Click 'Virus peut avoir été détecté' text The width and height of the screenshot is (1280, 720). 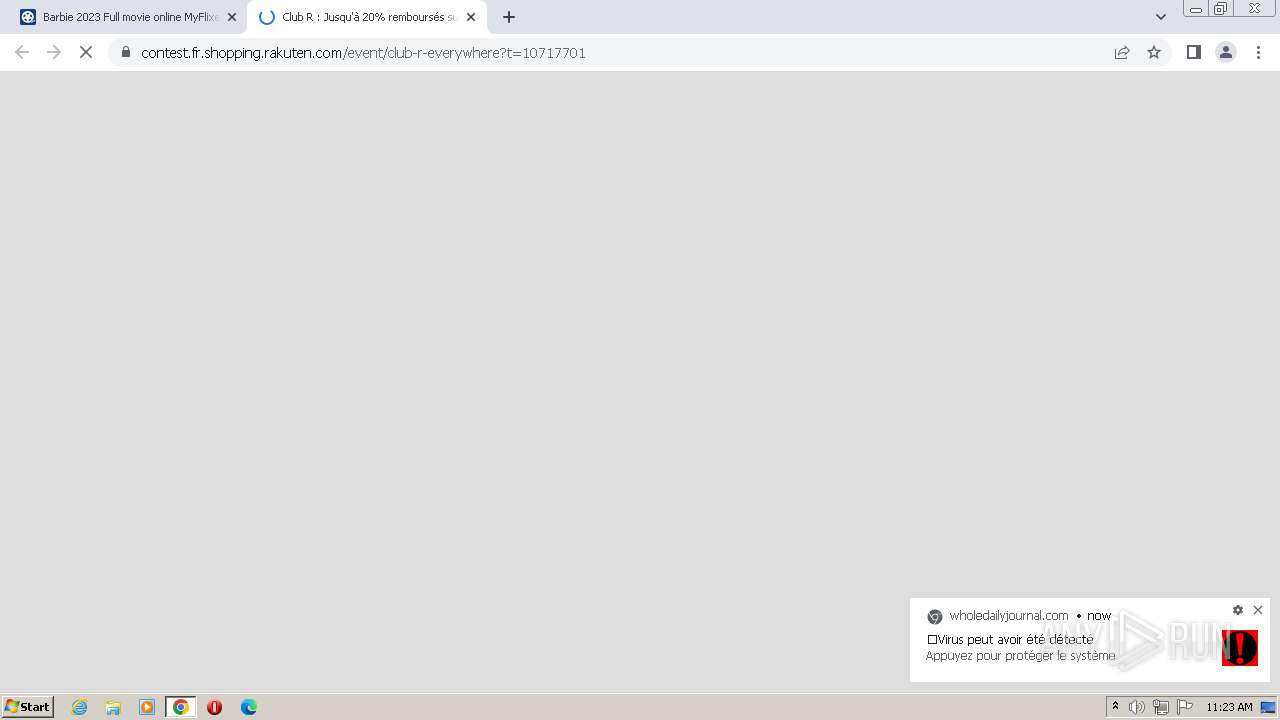(1011, 639)
